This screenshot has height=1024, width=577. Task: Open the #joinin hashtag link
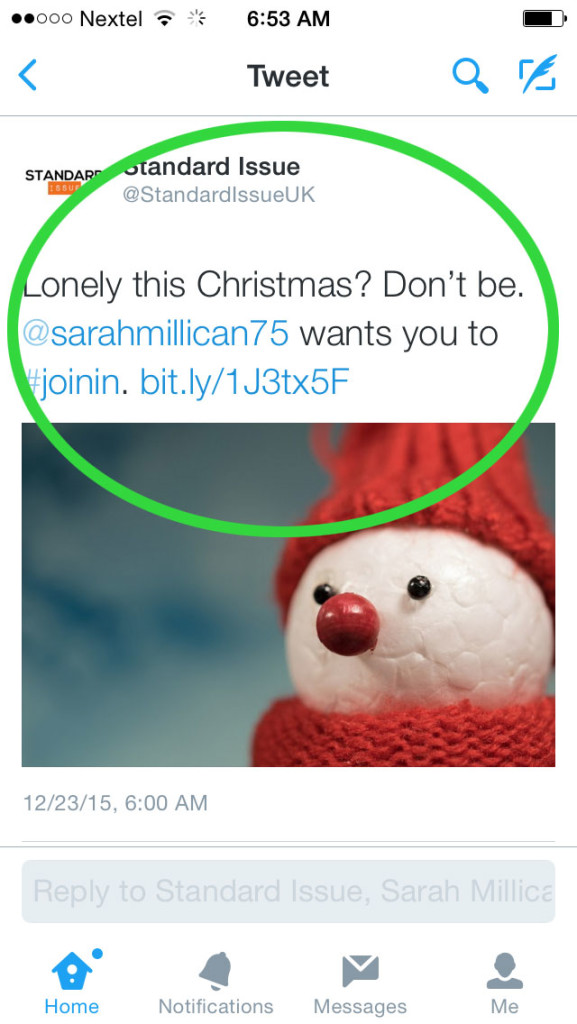pos(72,383)
